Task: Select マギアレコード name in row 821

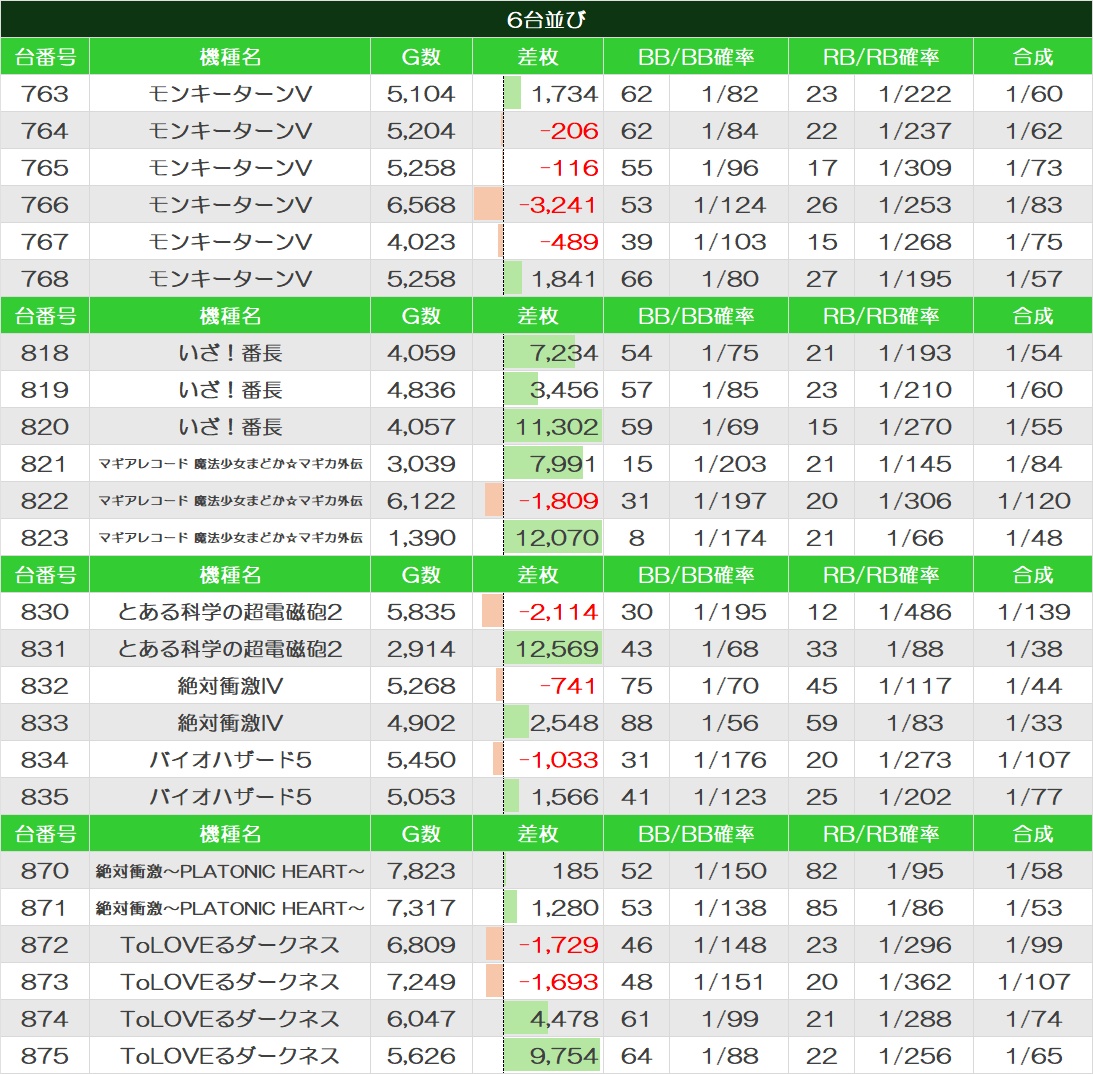Action: click(230, 463)
